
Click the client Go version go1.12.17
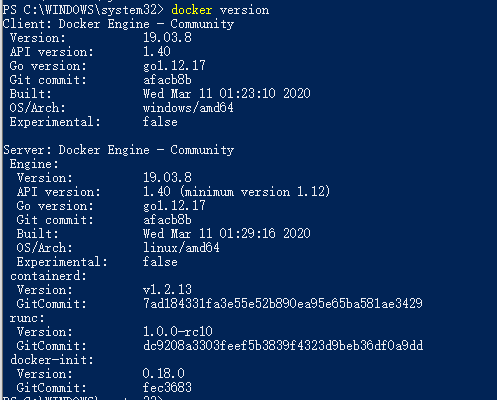tap(174, 66)
